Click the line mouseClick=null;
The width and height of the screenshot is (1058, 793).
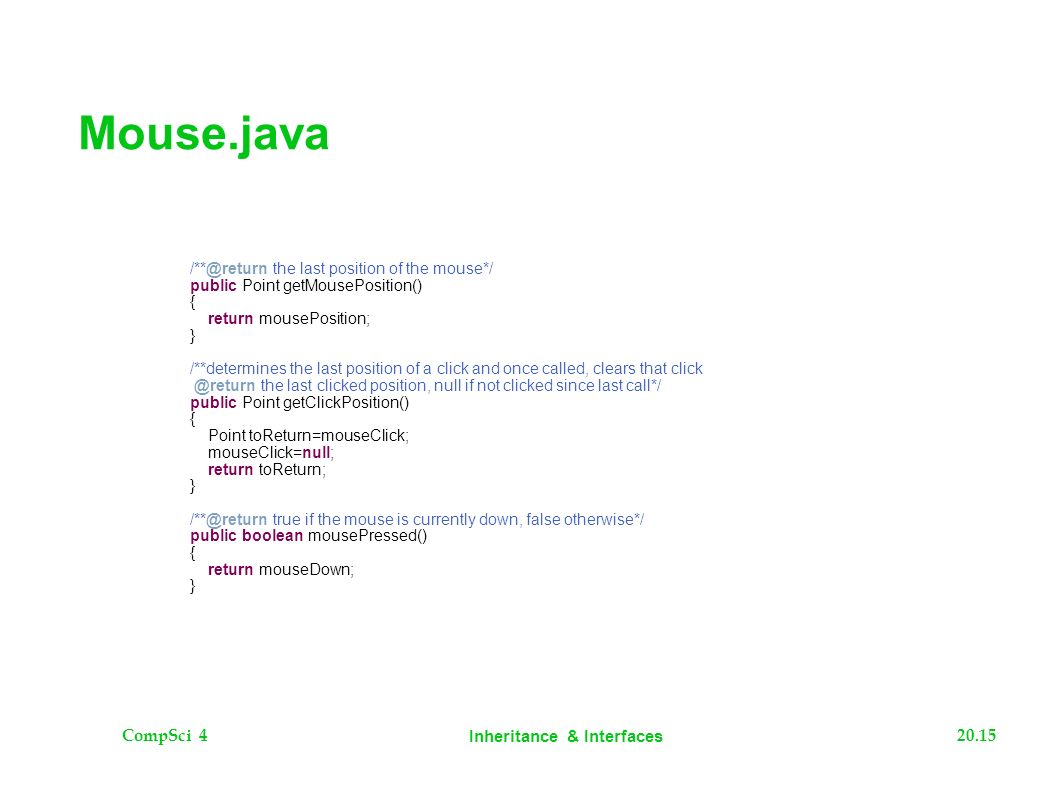coord(271,452)
